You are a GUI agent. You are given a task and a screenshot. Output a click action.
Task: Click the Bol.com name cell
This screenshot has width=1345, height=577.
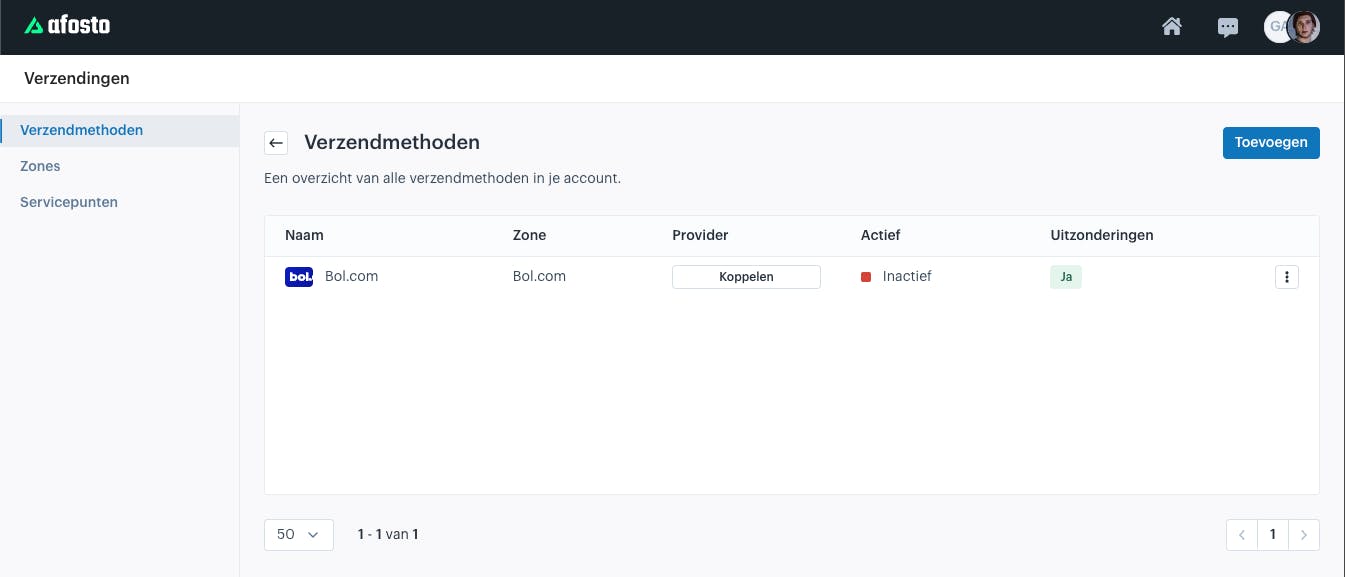(x=351, y=276)
